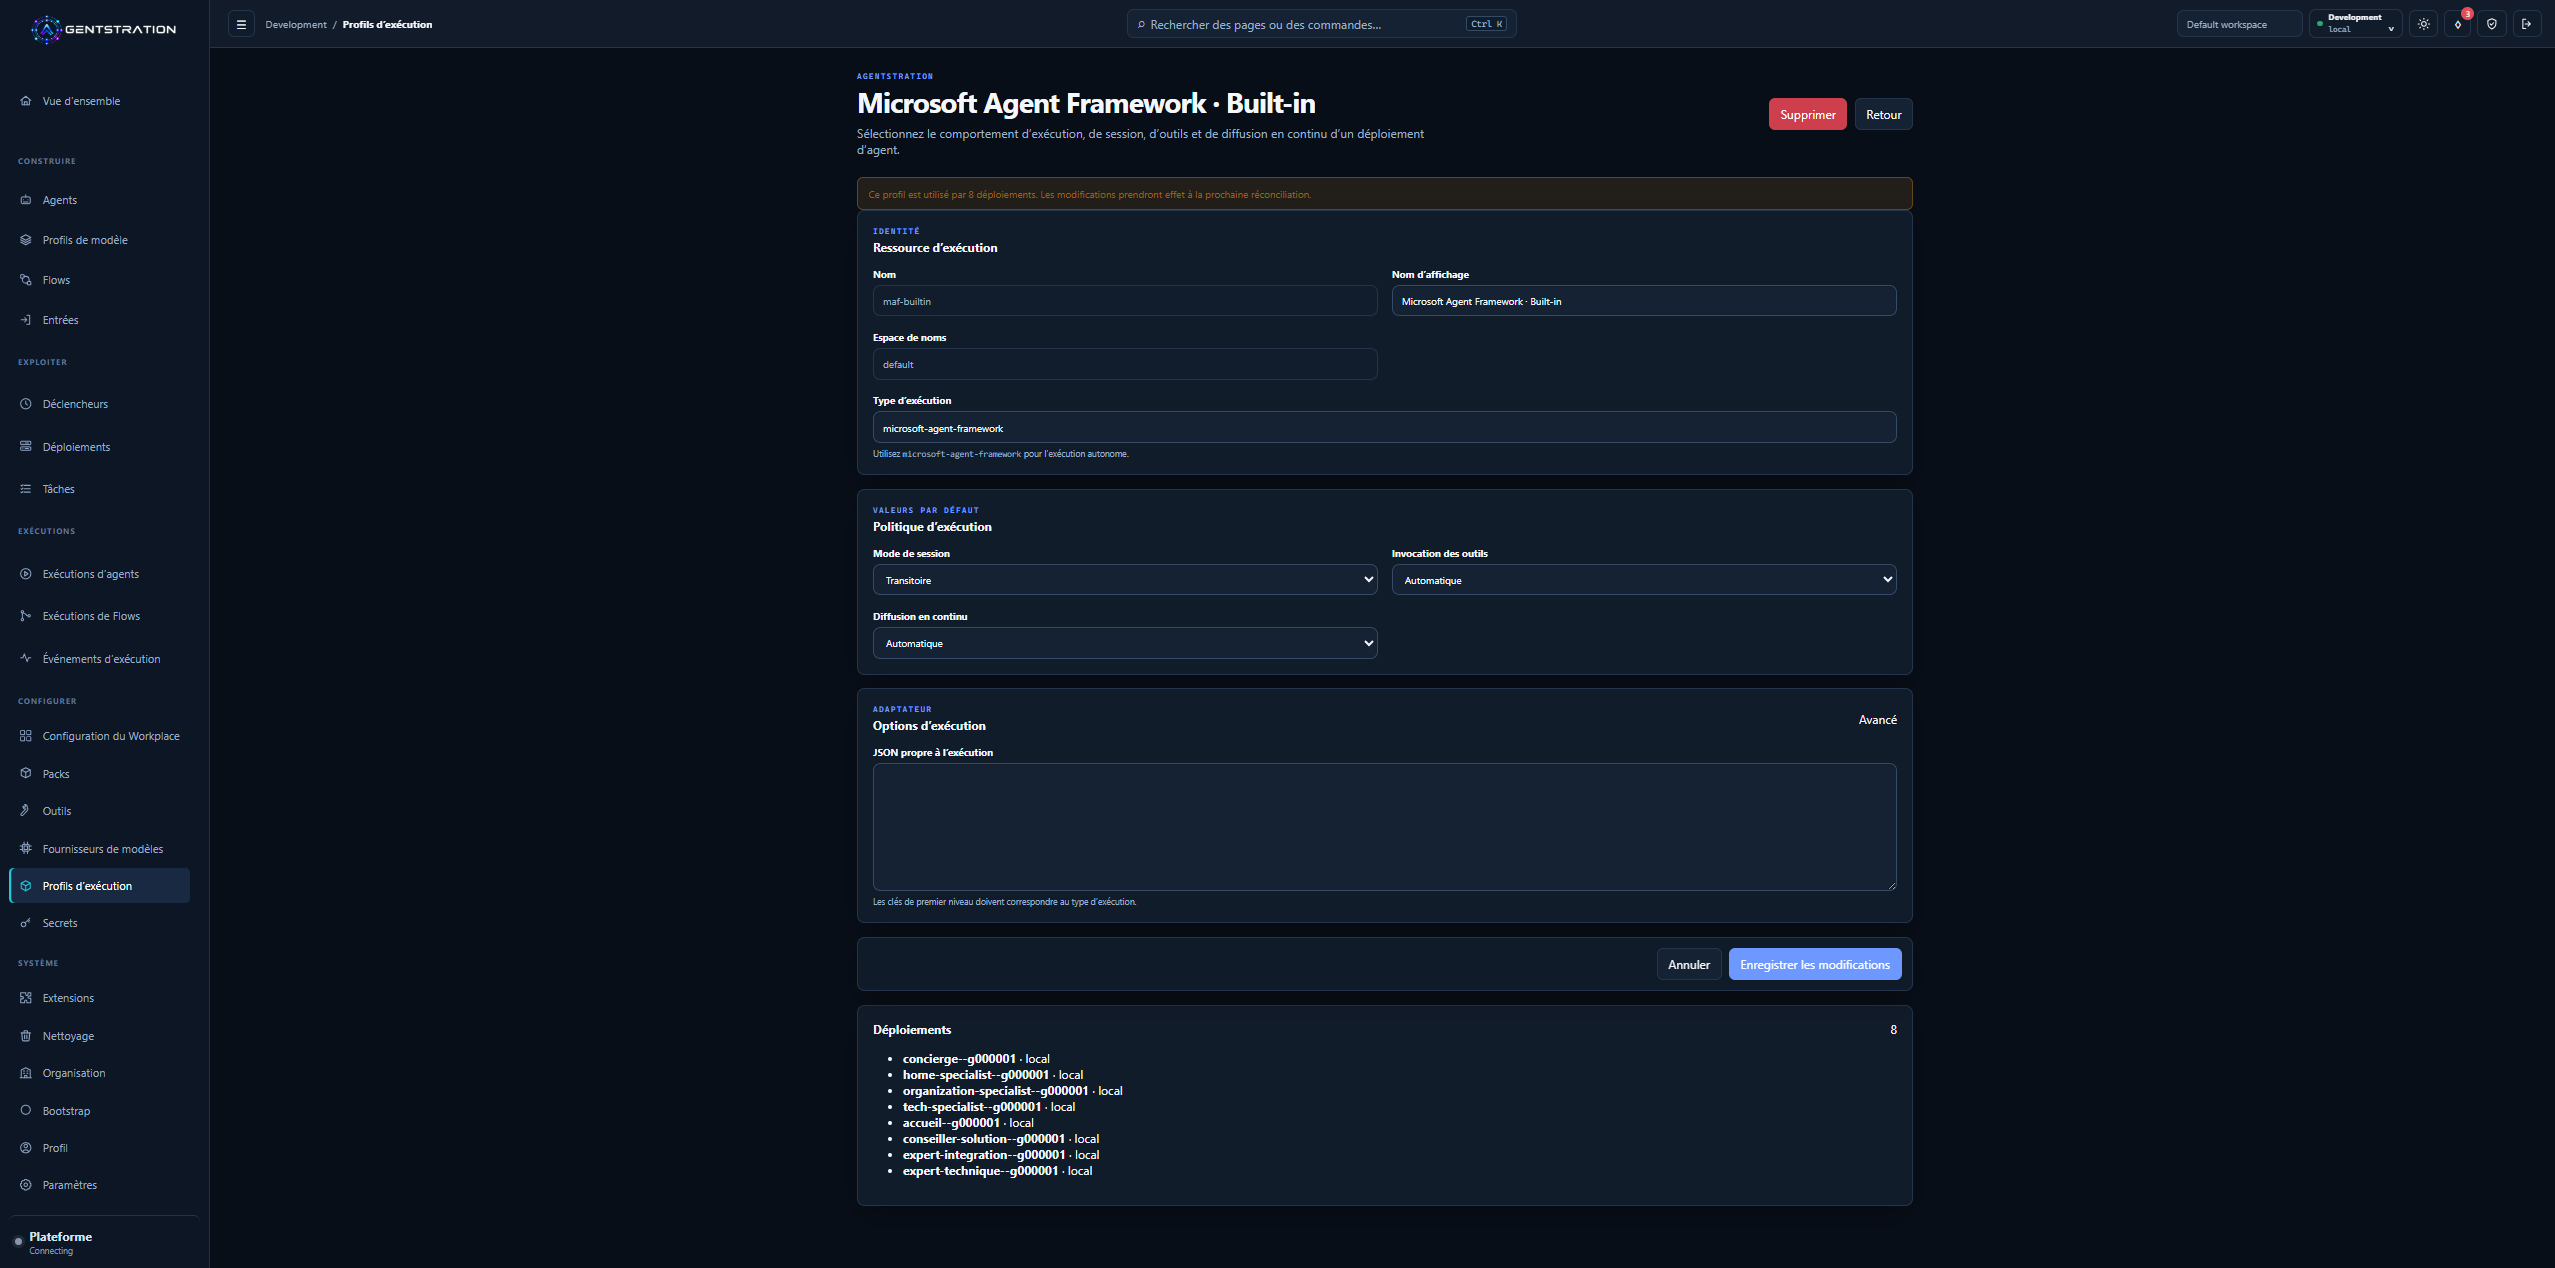Open the shield check icon
2555x1268 pixels.
pyautogui.click(x=2492, y=24)
